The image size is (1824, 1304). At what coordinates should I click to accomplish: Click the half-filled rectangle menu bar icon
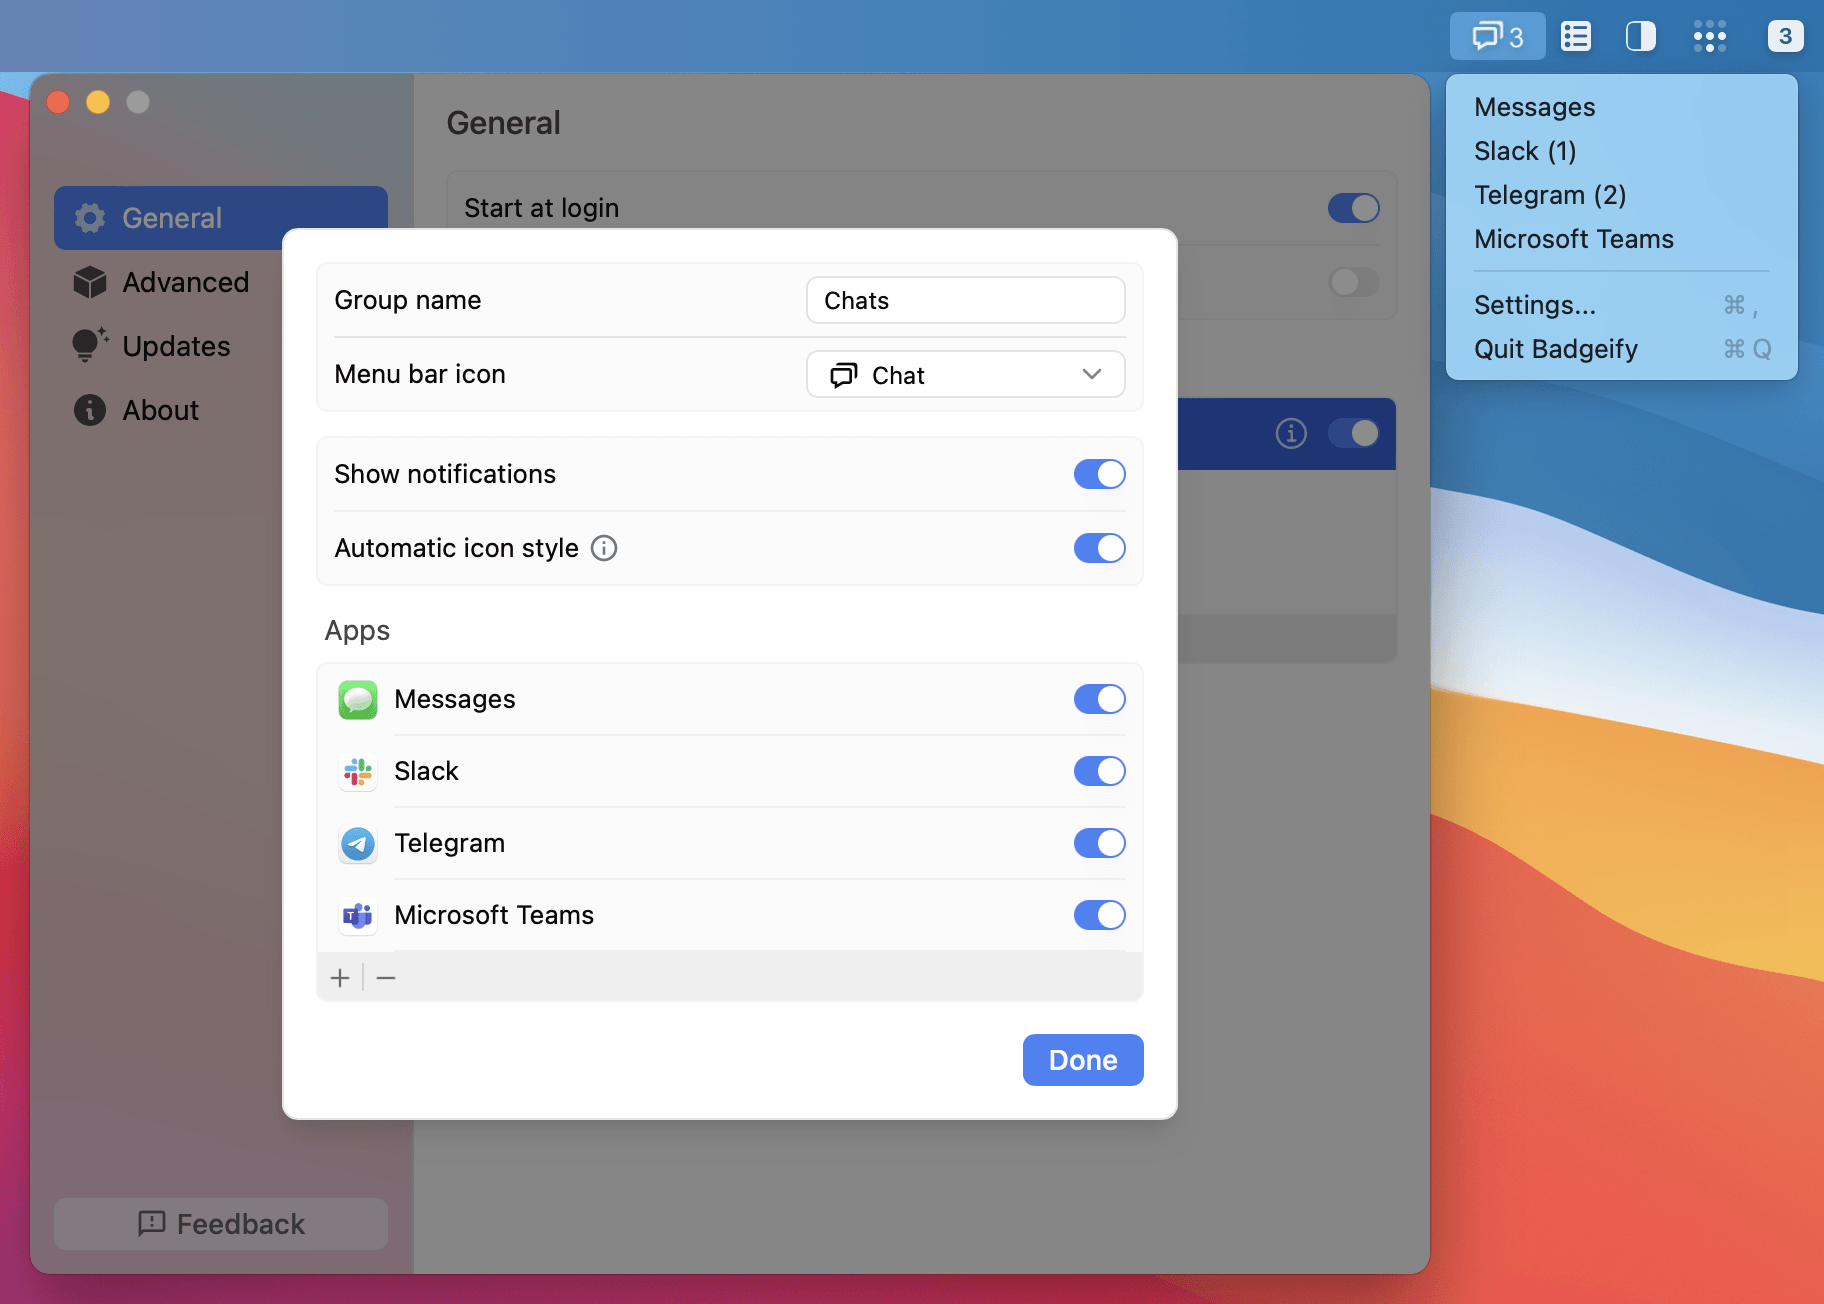click(x=1641, y=37)
